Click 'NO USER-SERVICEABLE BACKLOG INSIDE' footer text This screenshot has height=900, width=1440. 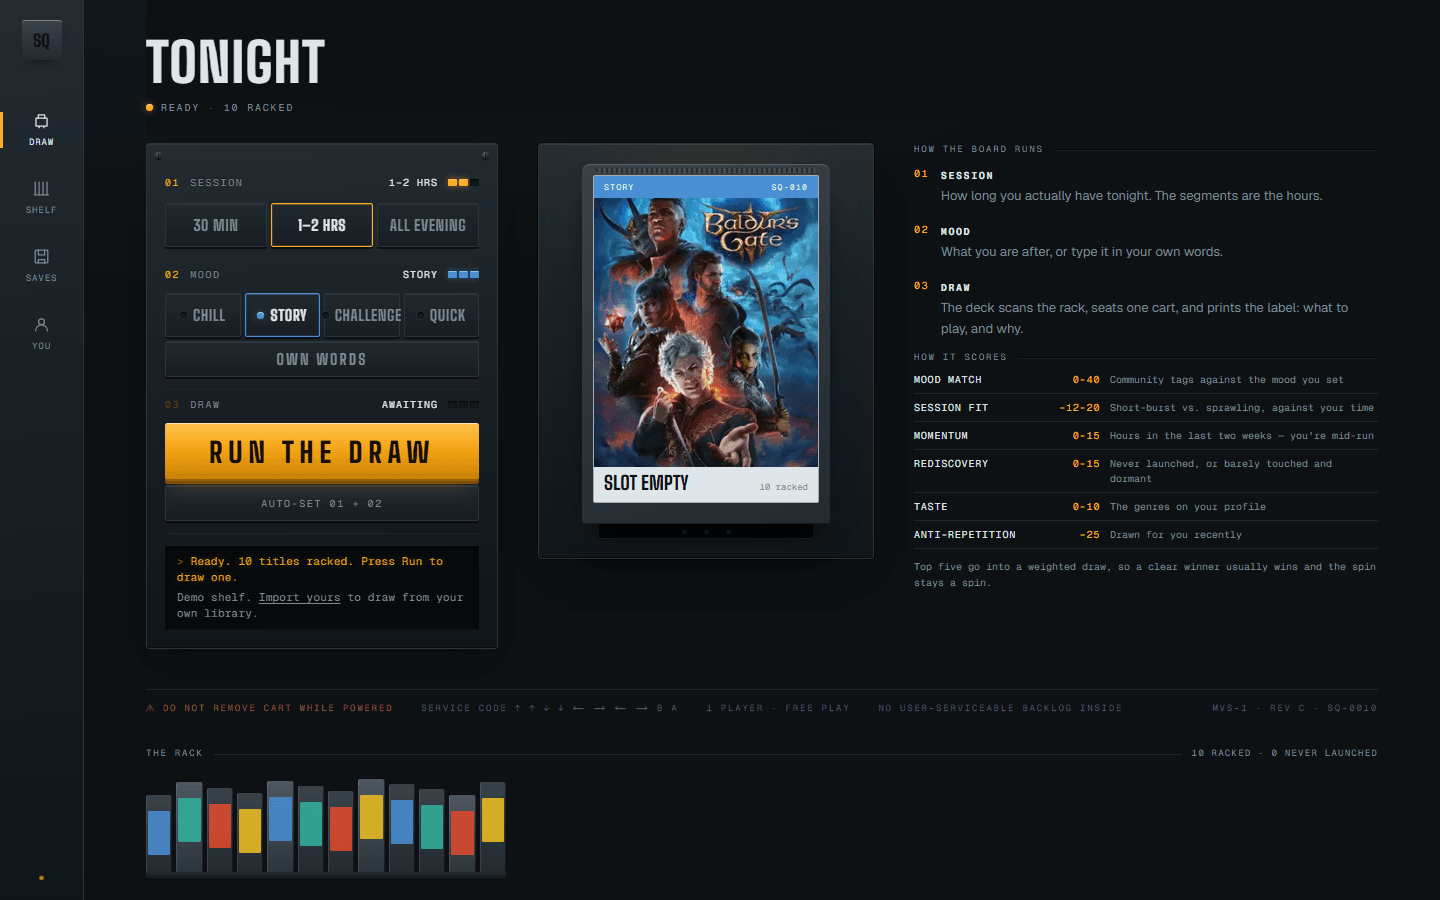pos(1000,708)
